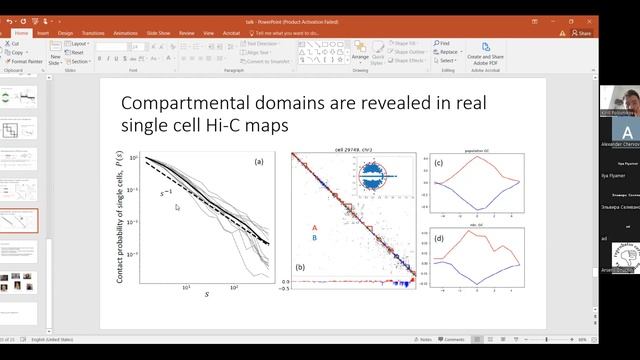The height and width of the screenshot is (360, 640).
Task: Click the Fit slide to window icon
Action: 594,339
